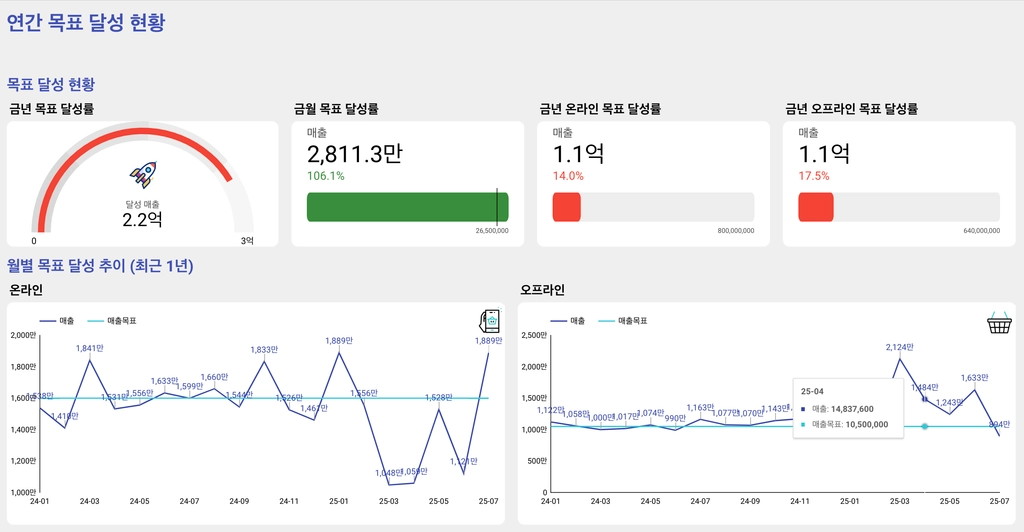The image size is (1024, 532).
Task: Click the 온라인 chart heading
Action: point(26,290)
